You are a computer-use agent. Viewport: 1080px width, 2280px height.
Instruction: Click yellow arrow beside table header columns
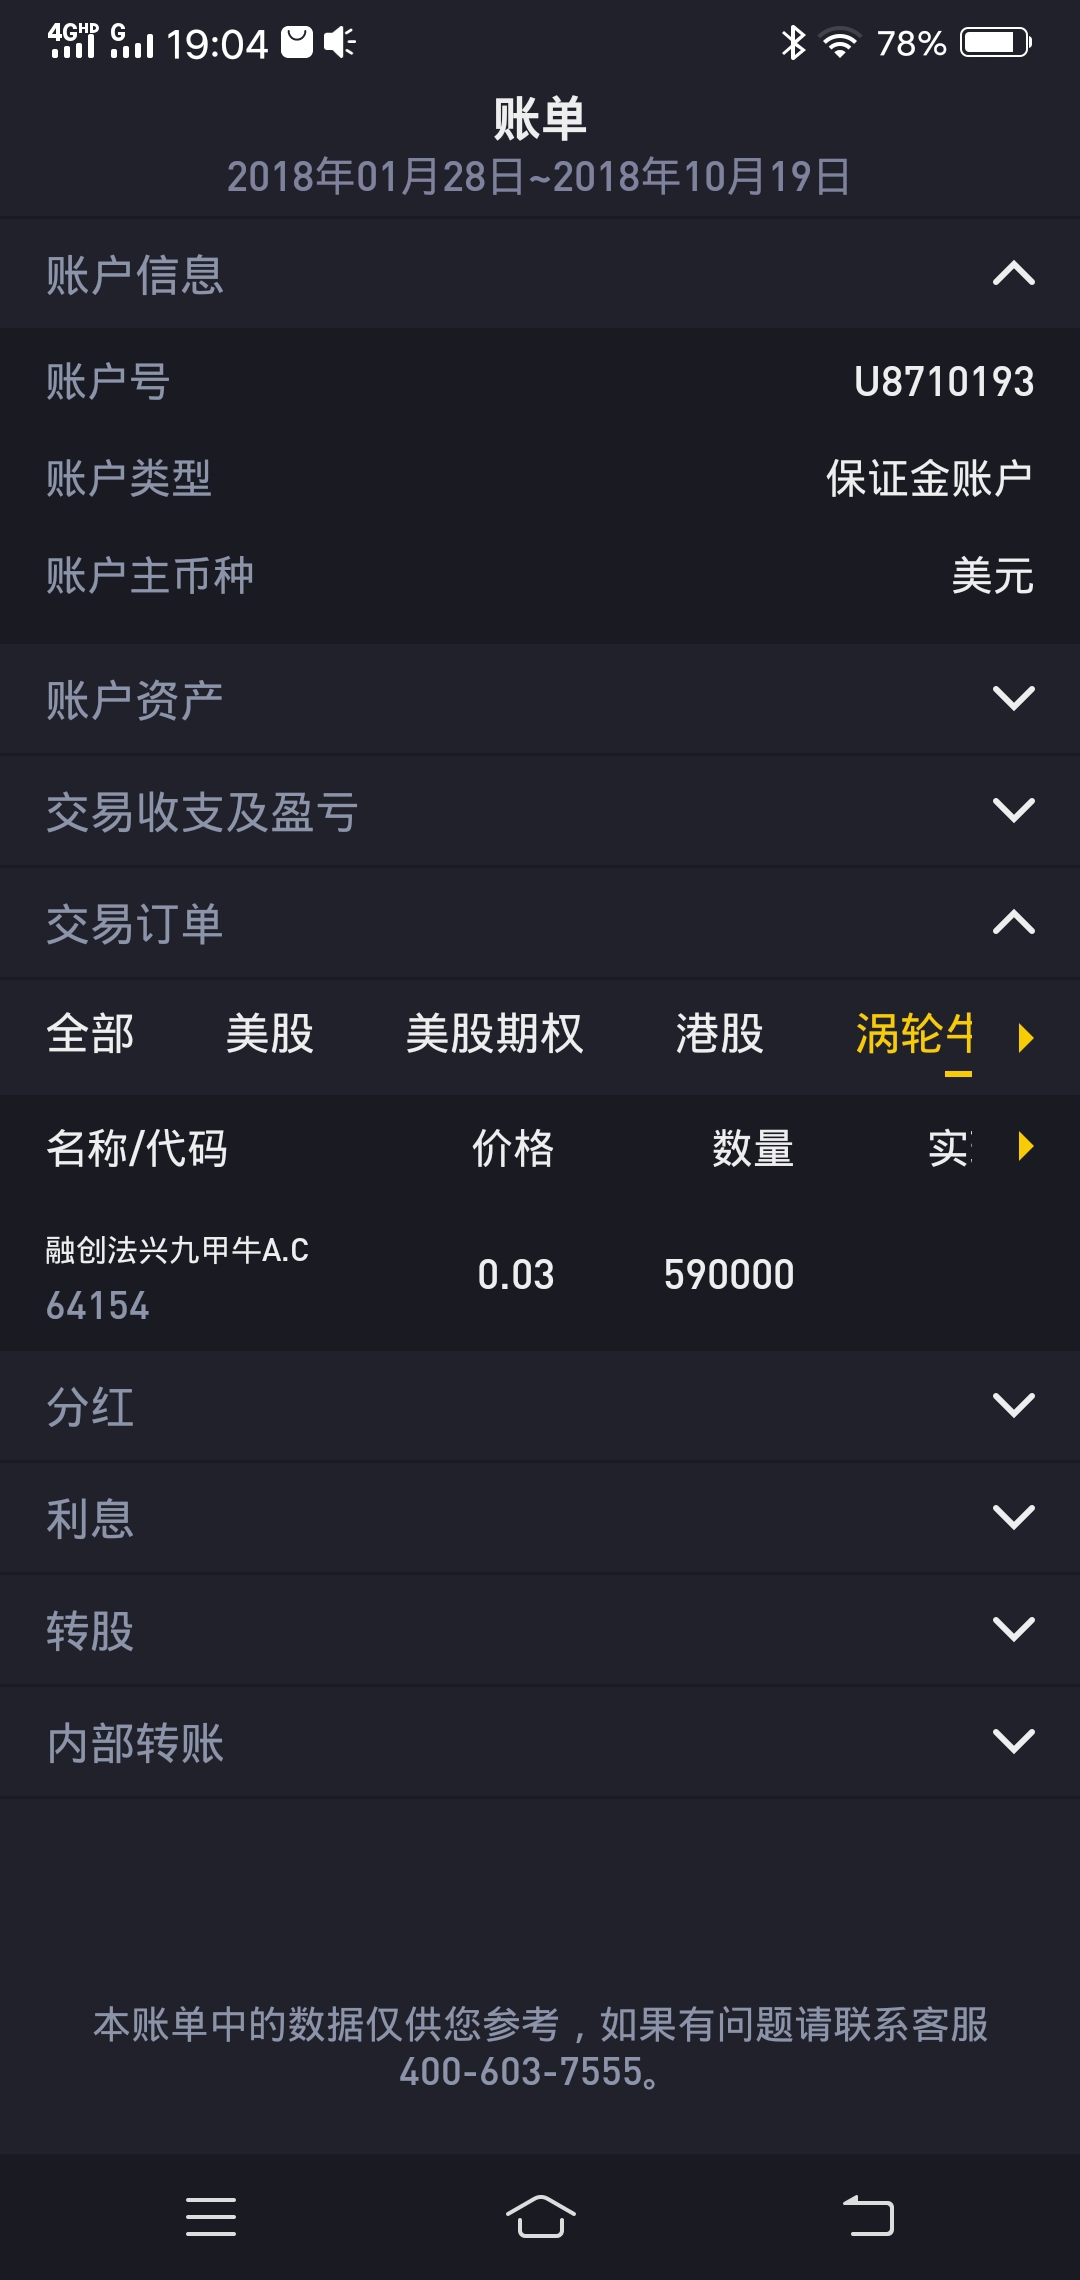[x=1025, y=1146]
